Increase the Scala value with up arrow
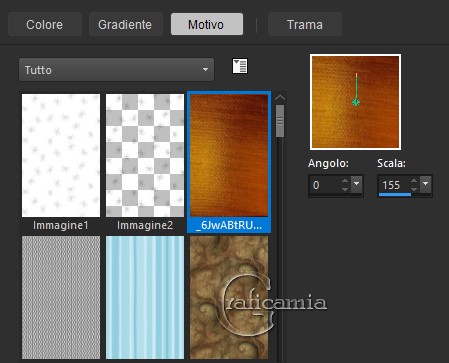The height and width of the screenshot is (363, 449). [414, 181]
